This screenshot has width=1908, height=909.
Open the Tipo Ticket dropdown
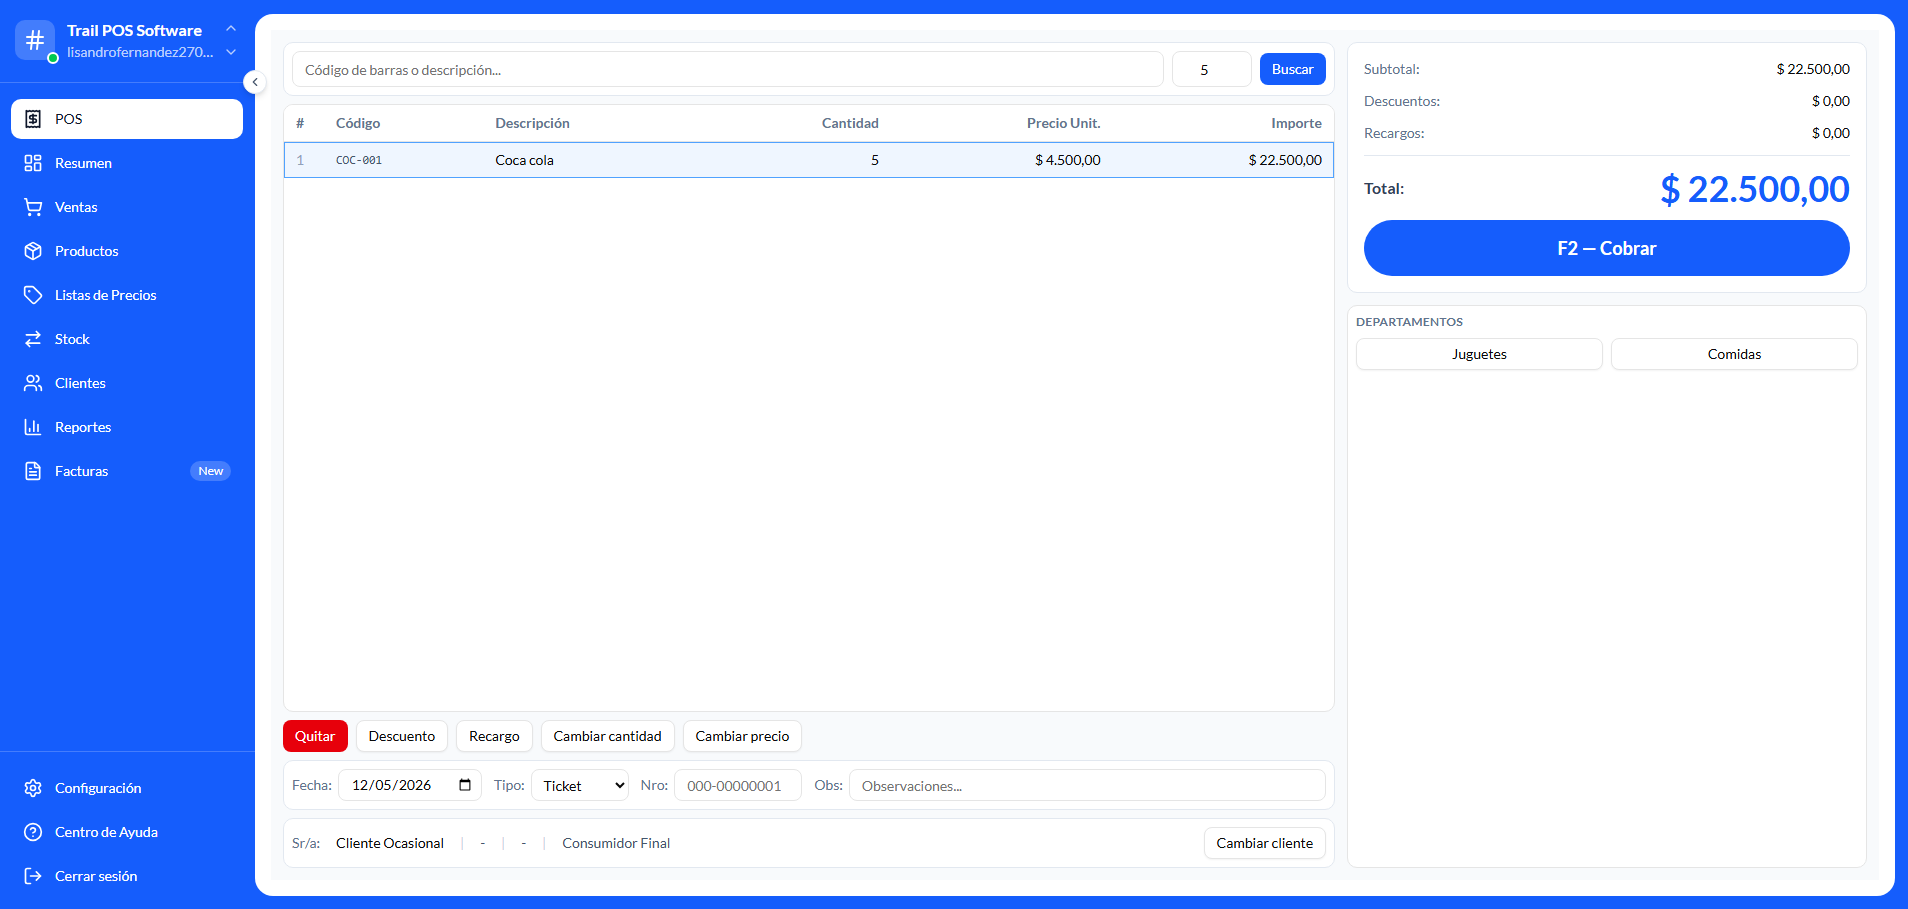pyautogui.click(x=580, y=785)
